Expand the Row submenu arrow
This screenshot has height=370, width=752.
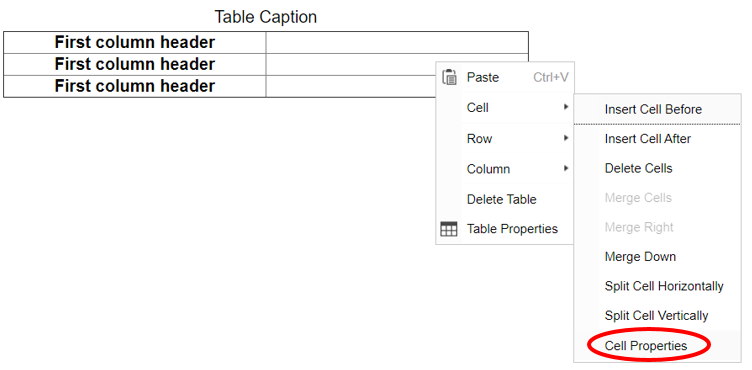(566, 138)
